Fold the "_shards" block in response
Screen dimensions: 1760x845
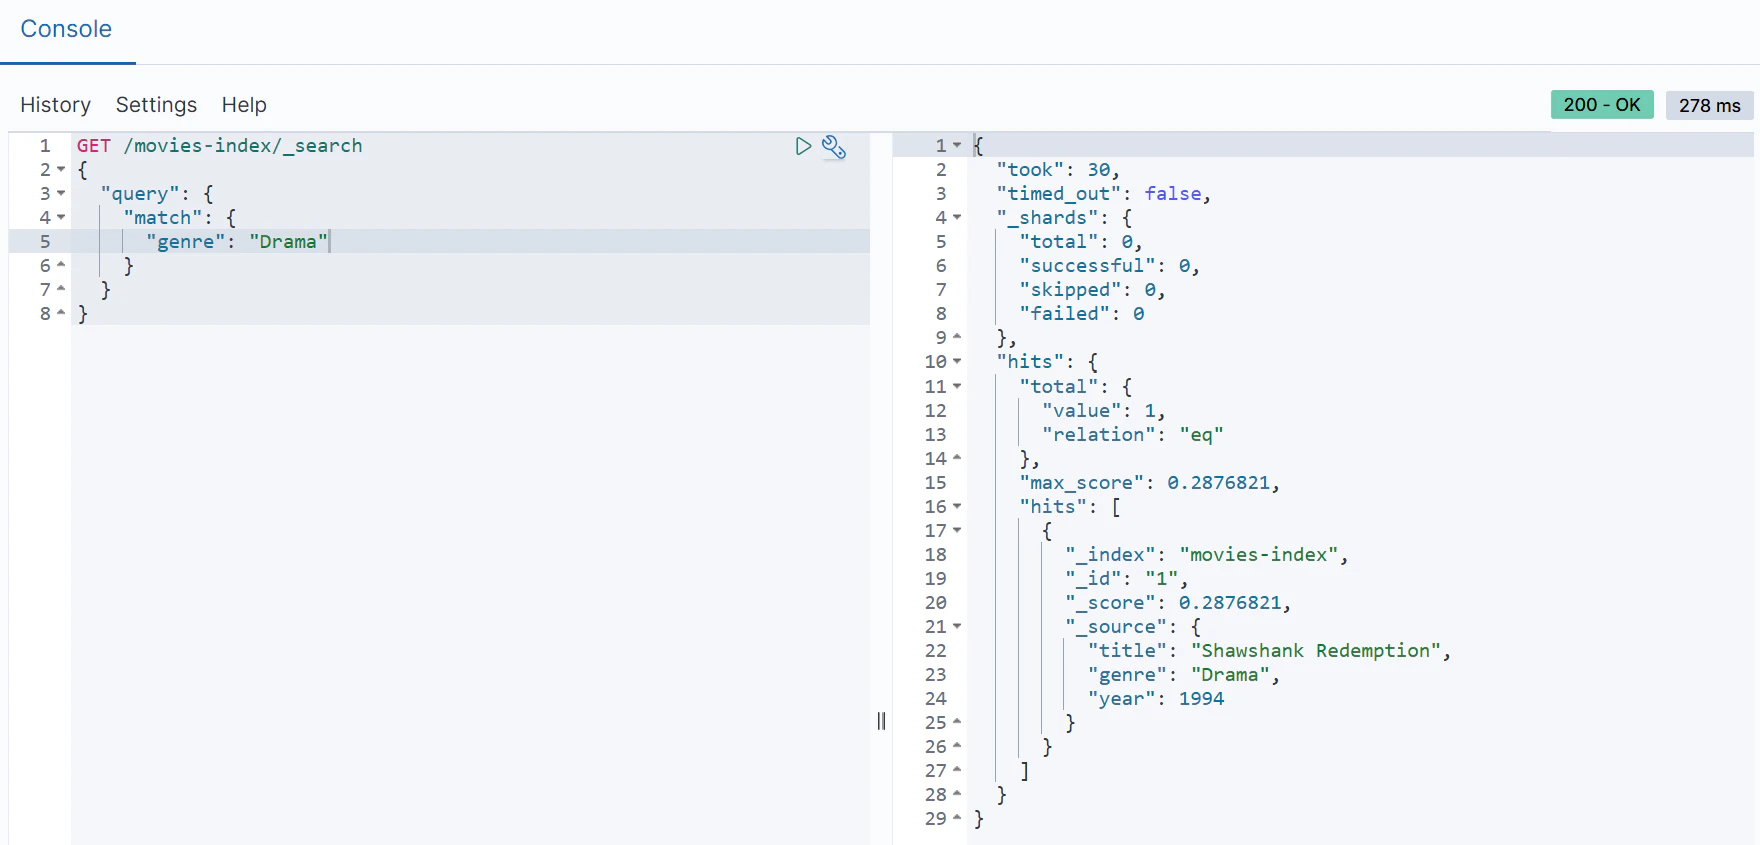point(957,217)
